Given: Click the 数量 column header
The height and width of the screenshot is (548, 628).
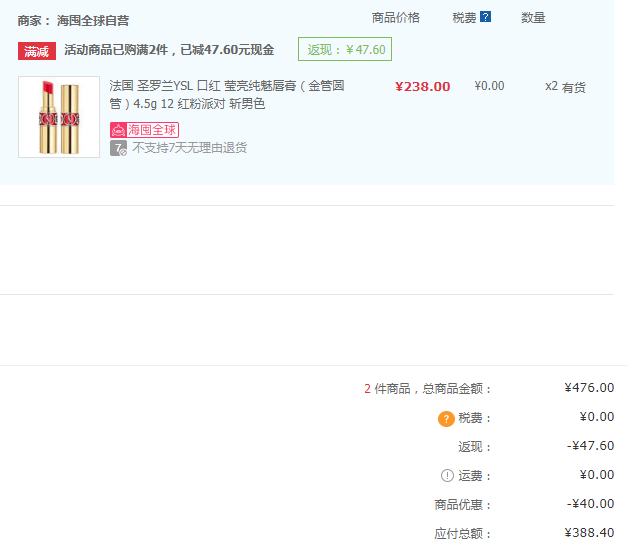Looking at the screenshot, I should click(533, 18).
